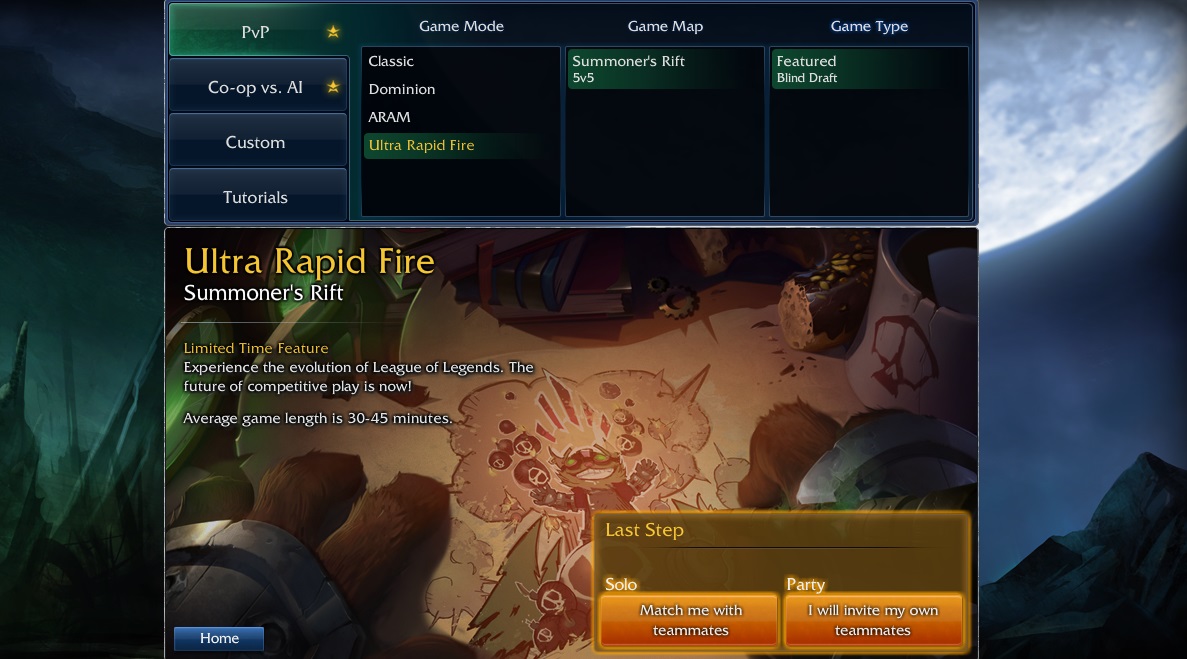Click the gold star beside Co-op vs. AI
The image size is (1187, 659).
(333, 87)
